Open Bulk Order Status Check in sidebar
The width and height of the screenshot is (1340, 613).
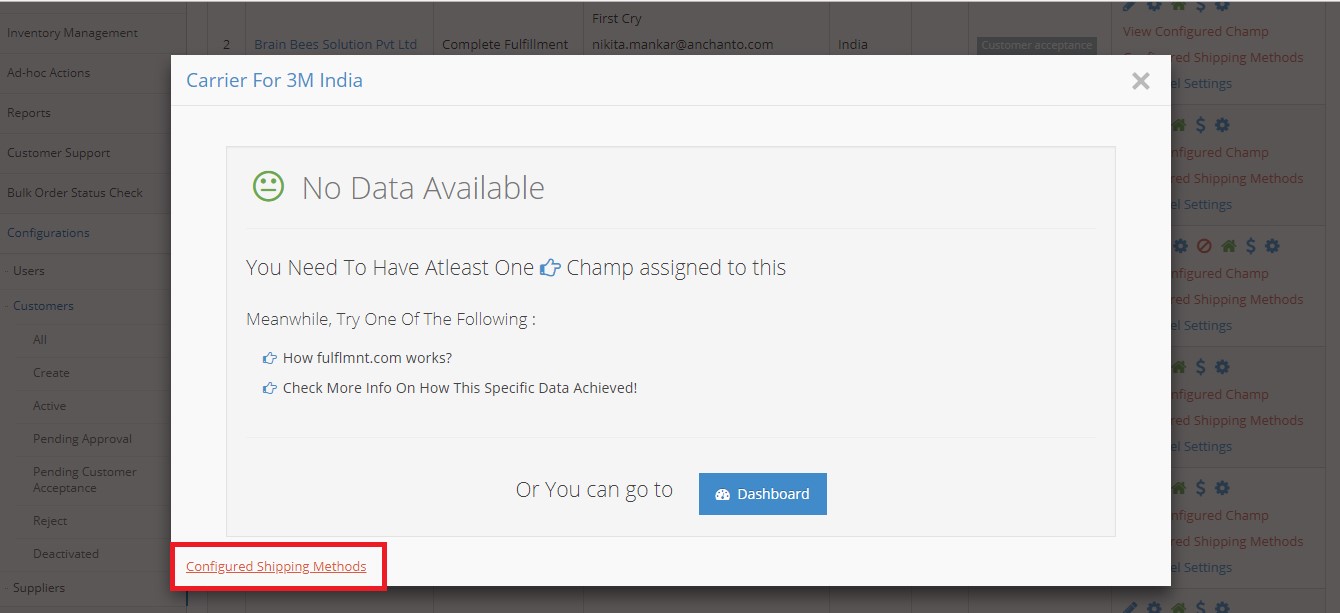(x=75, y=193)
